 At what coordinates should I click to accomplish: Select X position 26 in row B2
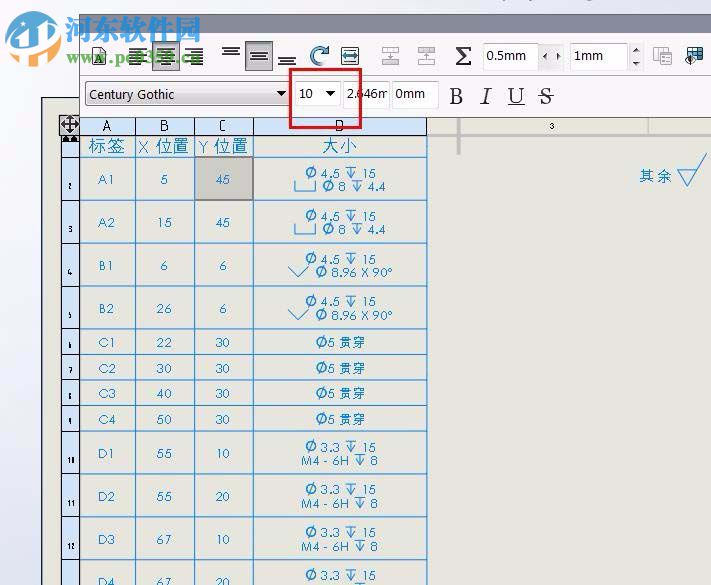point(165,308)
